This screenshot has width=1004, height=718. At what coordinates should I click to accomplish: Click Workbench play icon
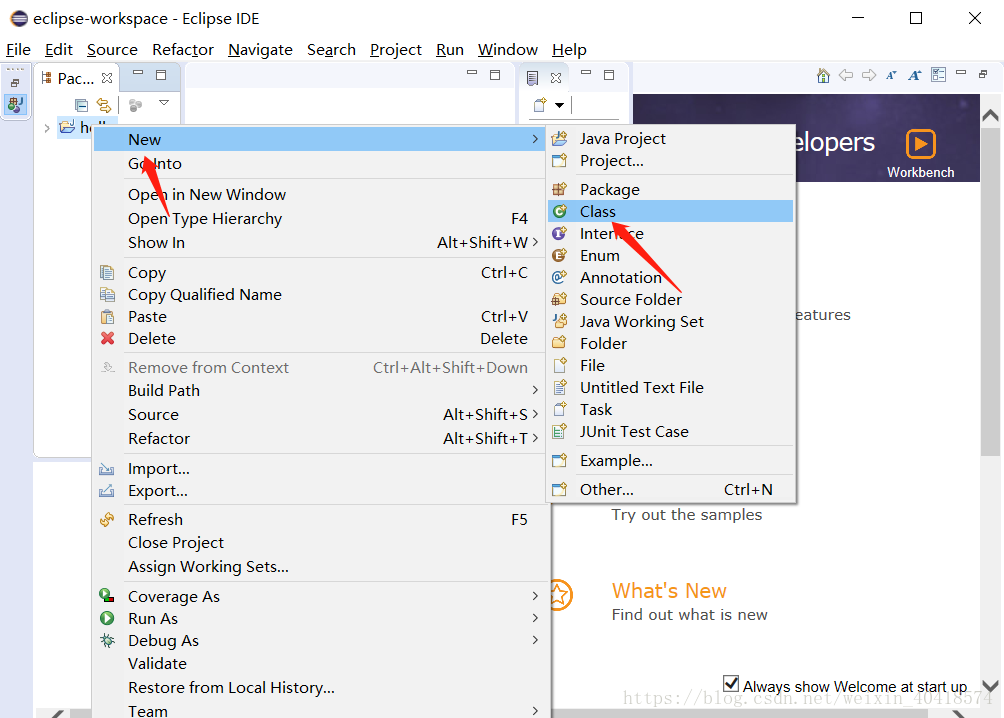click(x=921, y=144)
